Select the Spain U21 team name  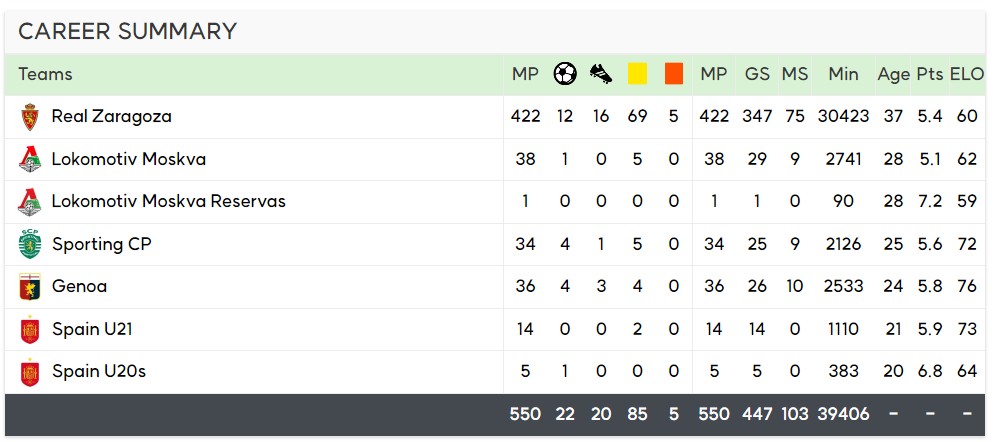pos(92,329)
